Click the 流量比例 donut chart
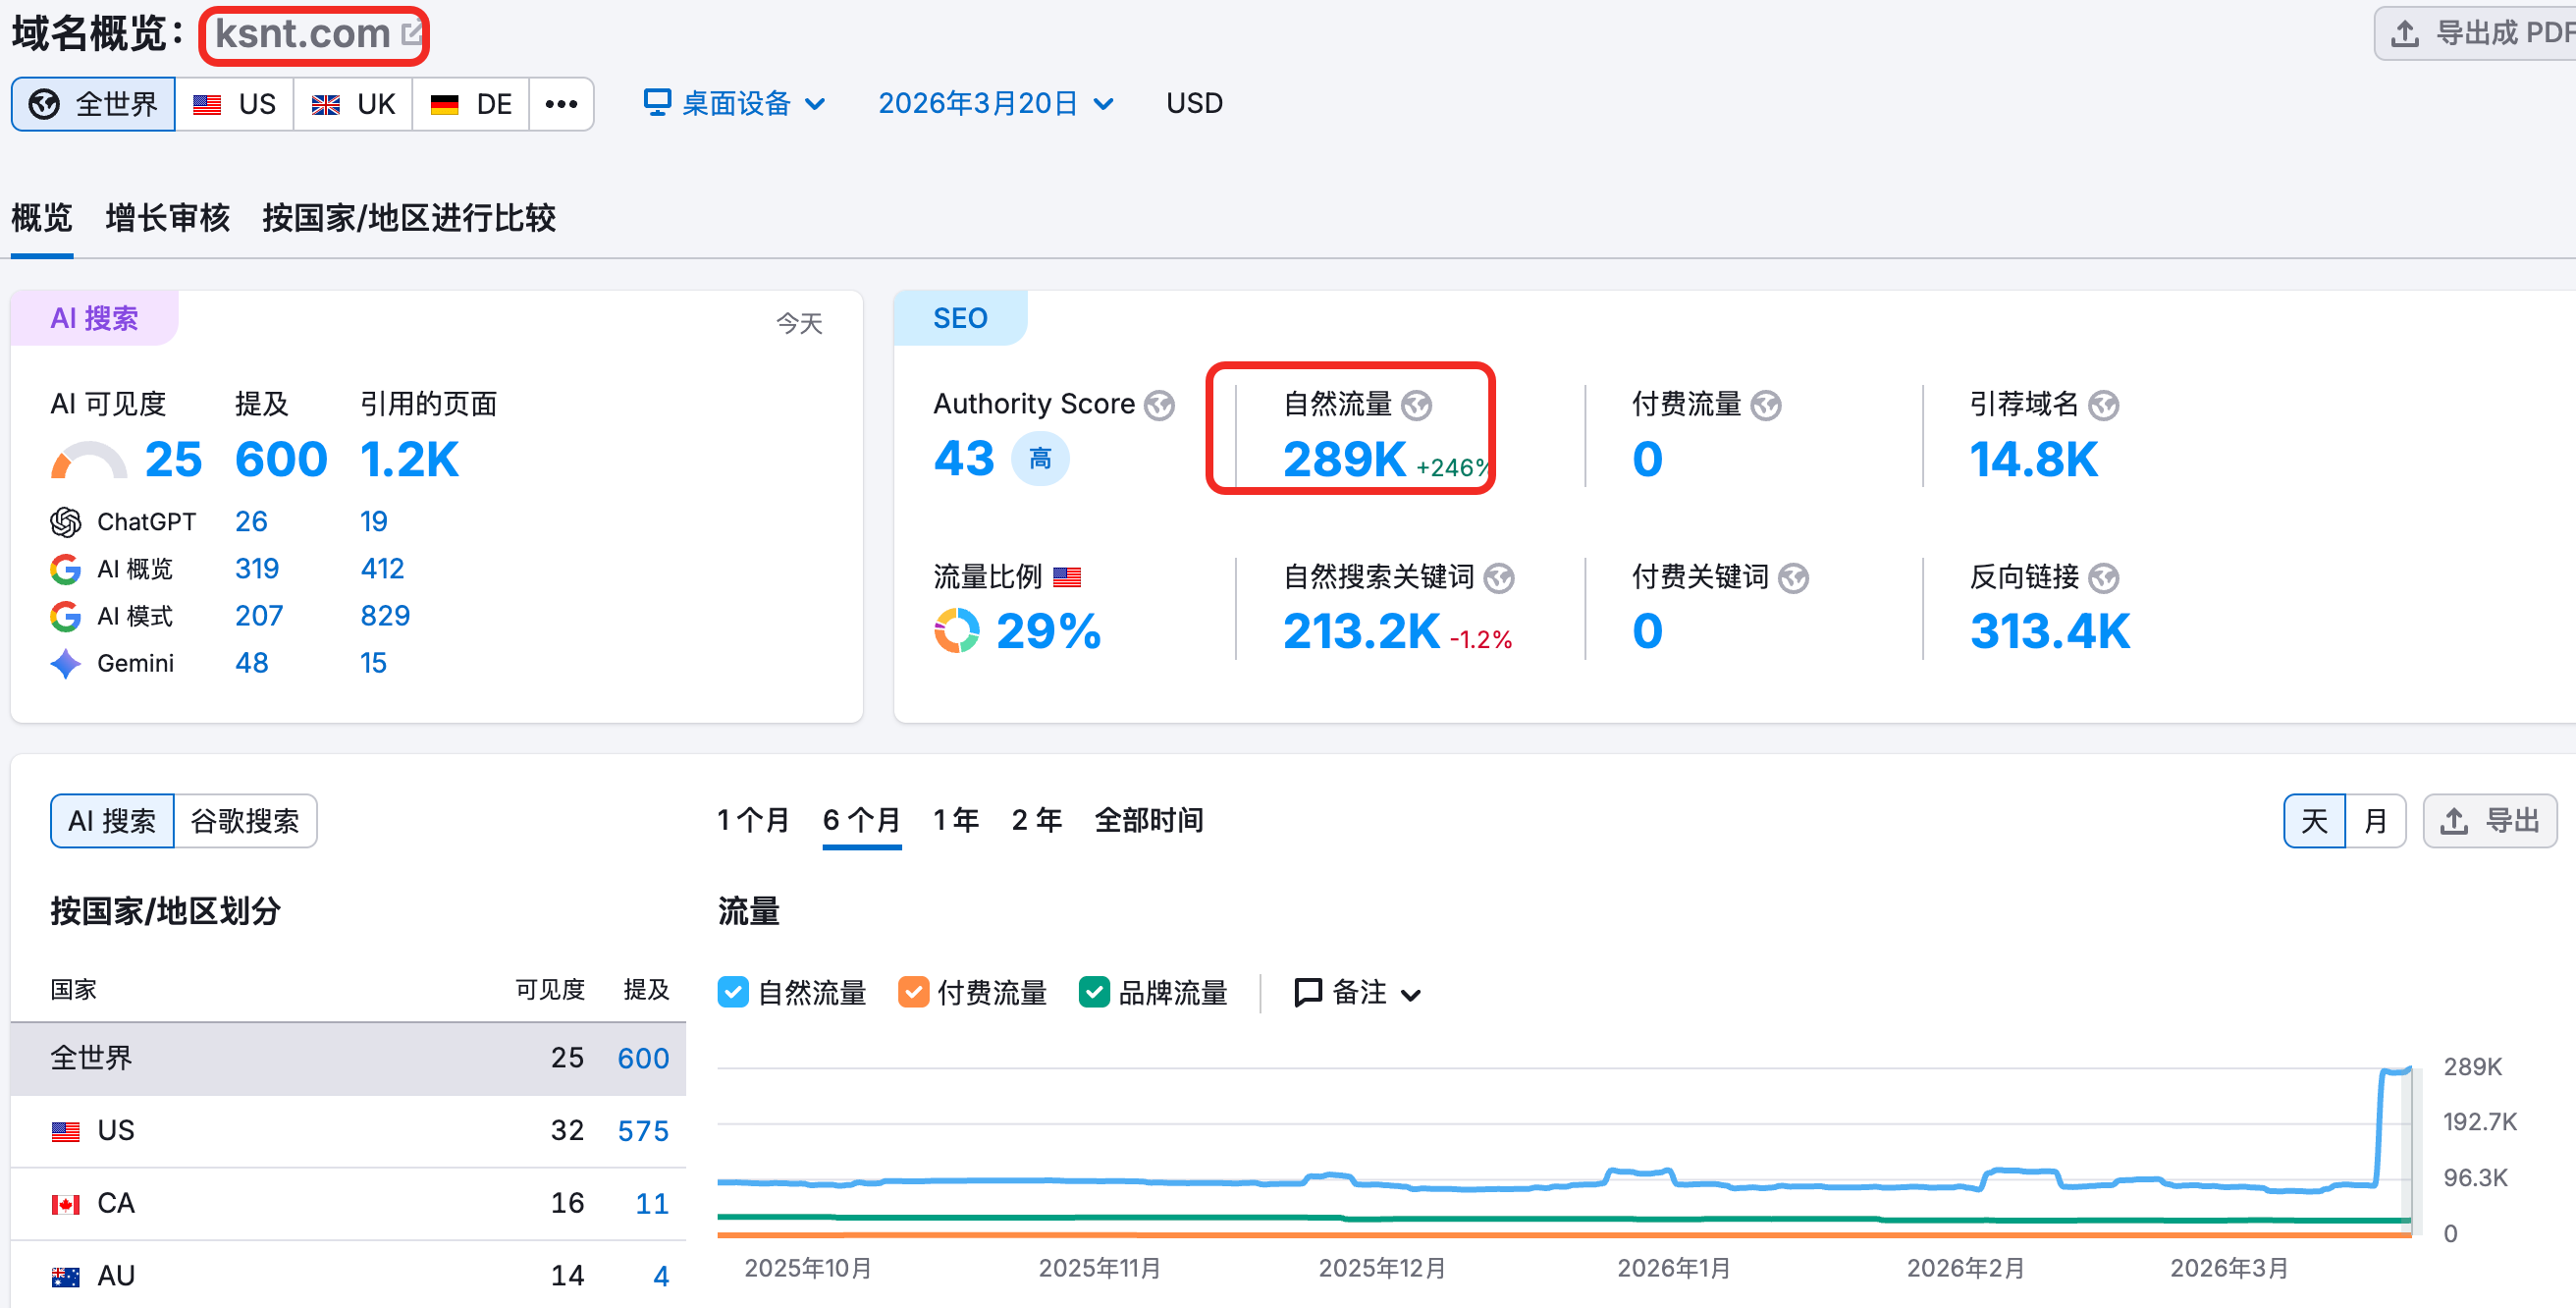Screen dimensions: 2576x1308 click(x=957, y=631)
